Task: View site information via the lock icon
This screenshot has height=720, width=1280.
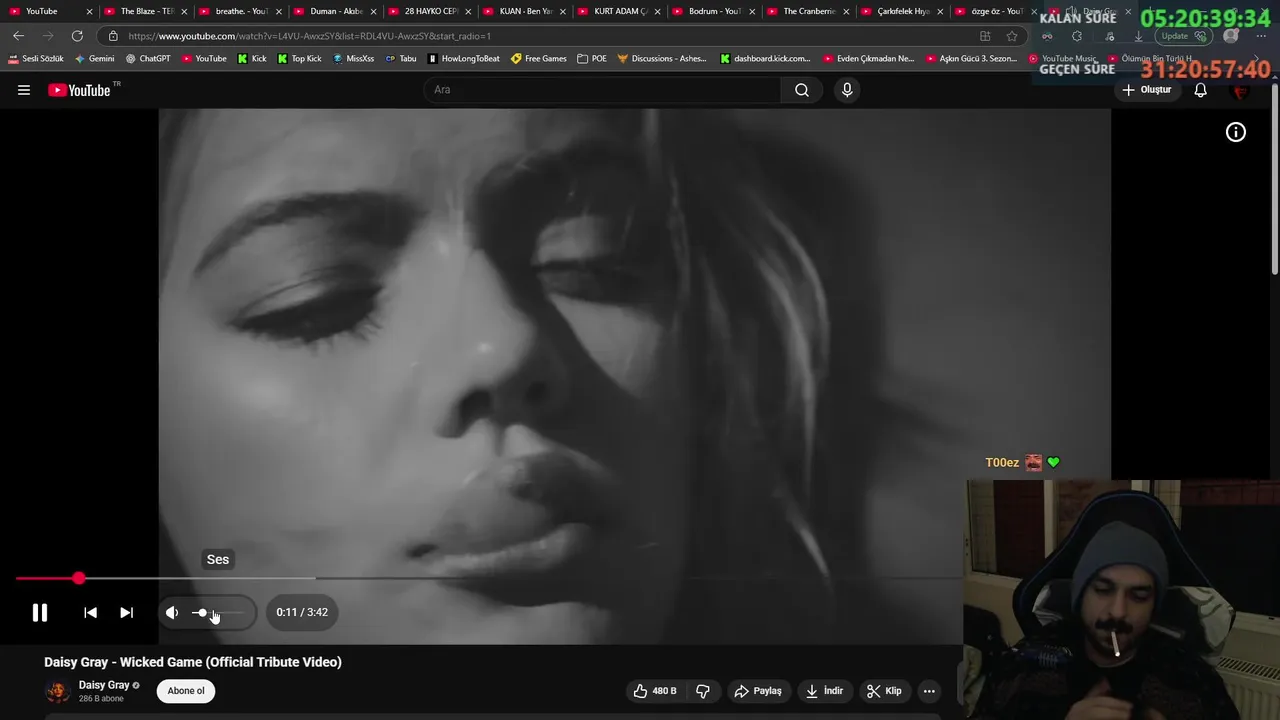Action: point(113,36)
